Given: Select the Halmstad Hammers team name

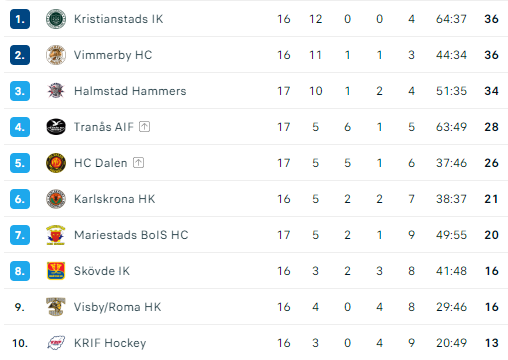Looking at the screenshot, I should tap(130, 91).
